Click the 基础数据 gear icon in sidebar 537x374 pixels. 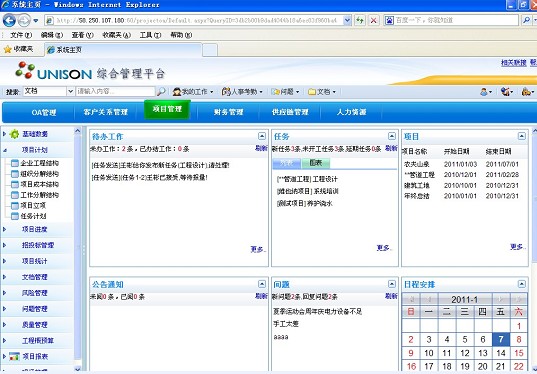click(14, 134)
